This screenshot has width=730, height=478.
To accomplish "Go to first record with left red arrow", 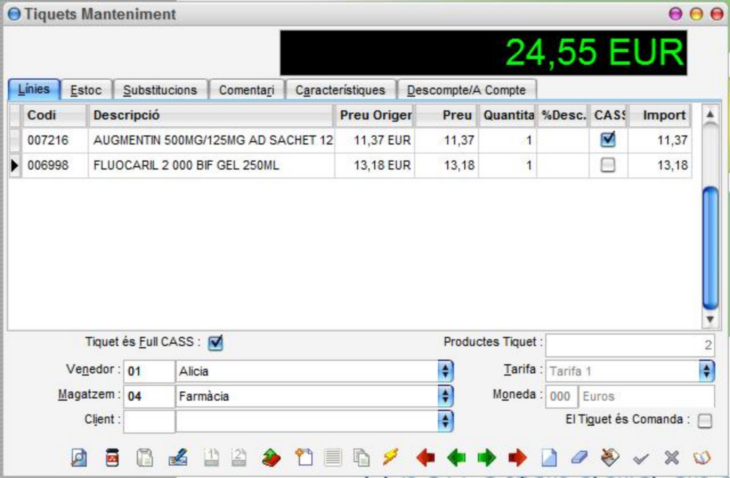I will [x=426, y=458].
